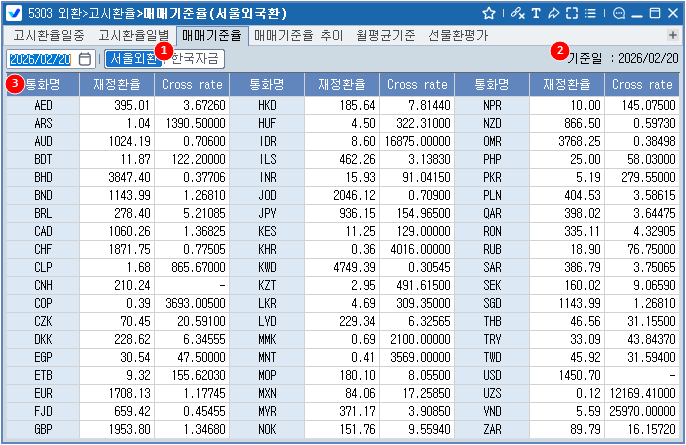Screen dimensions: 686x445
Task: Click the speech bubble help icon
Action: click(618, 14)
